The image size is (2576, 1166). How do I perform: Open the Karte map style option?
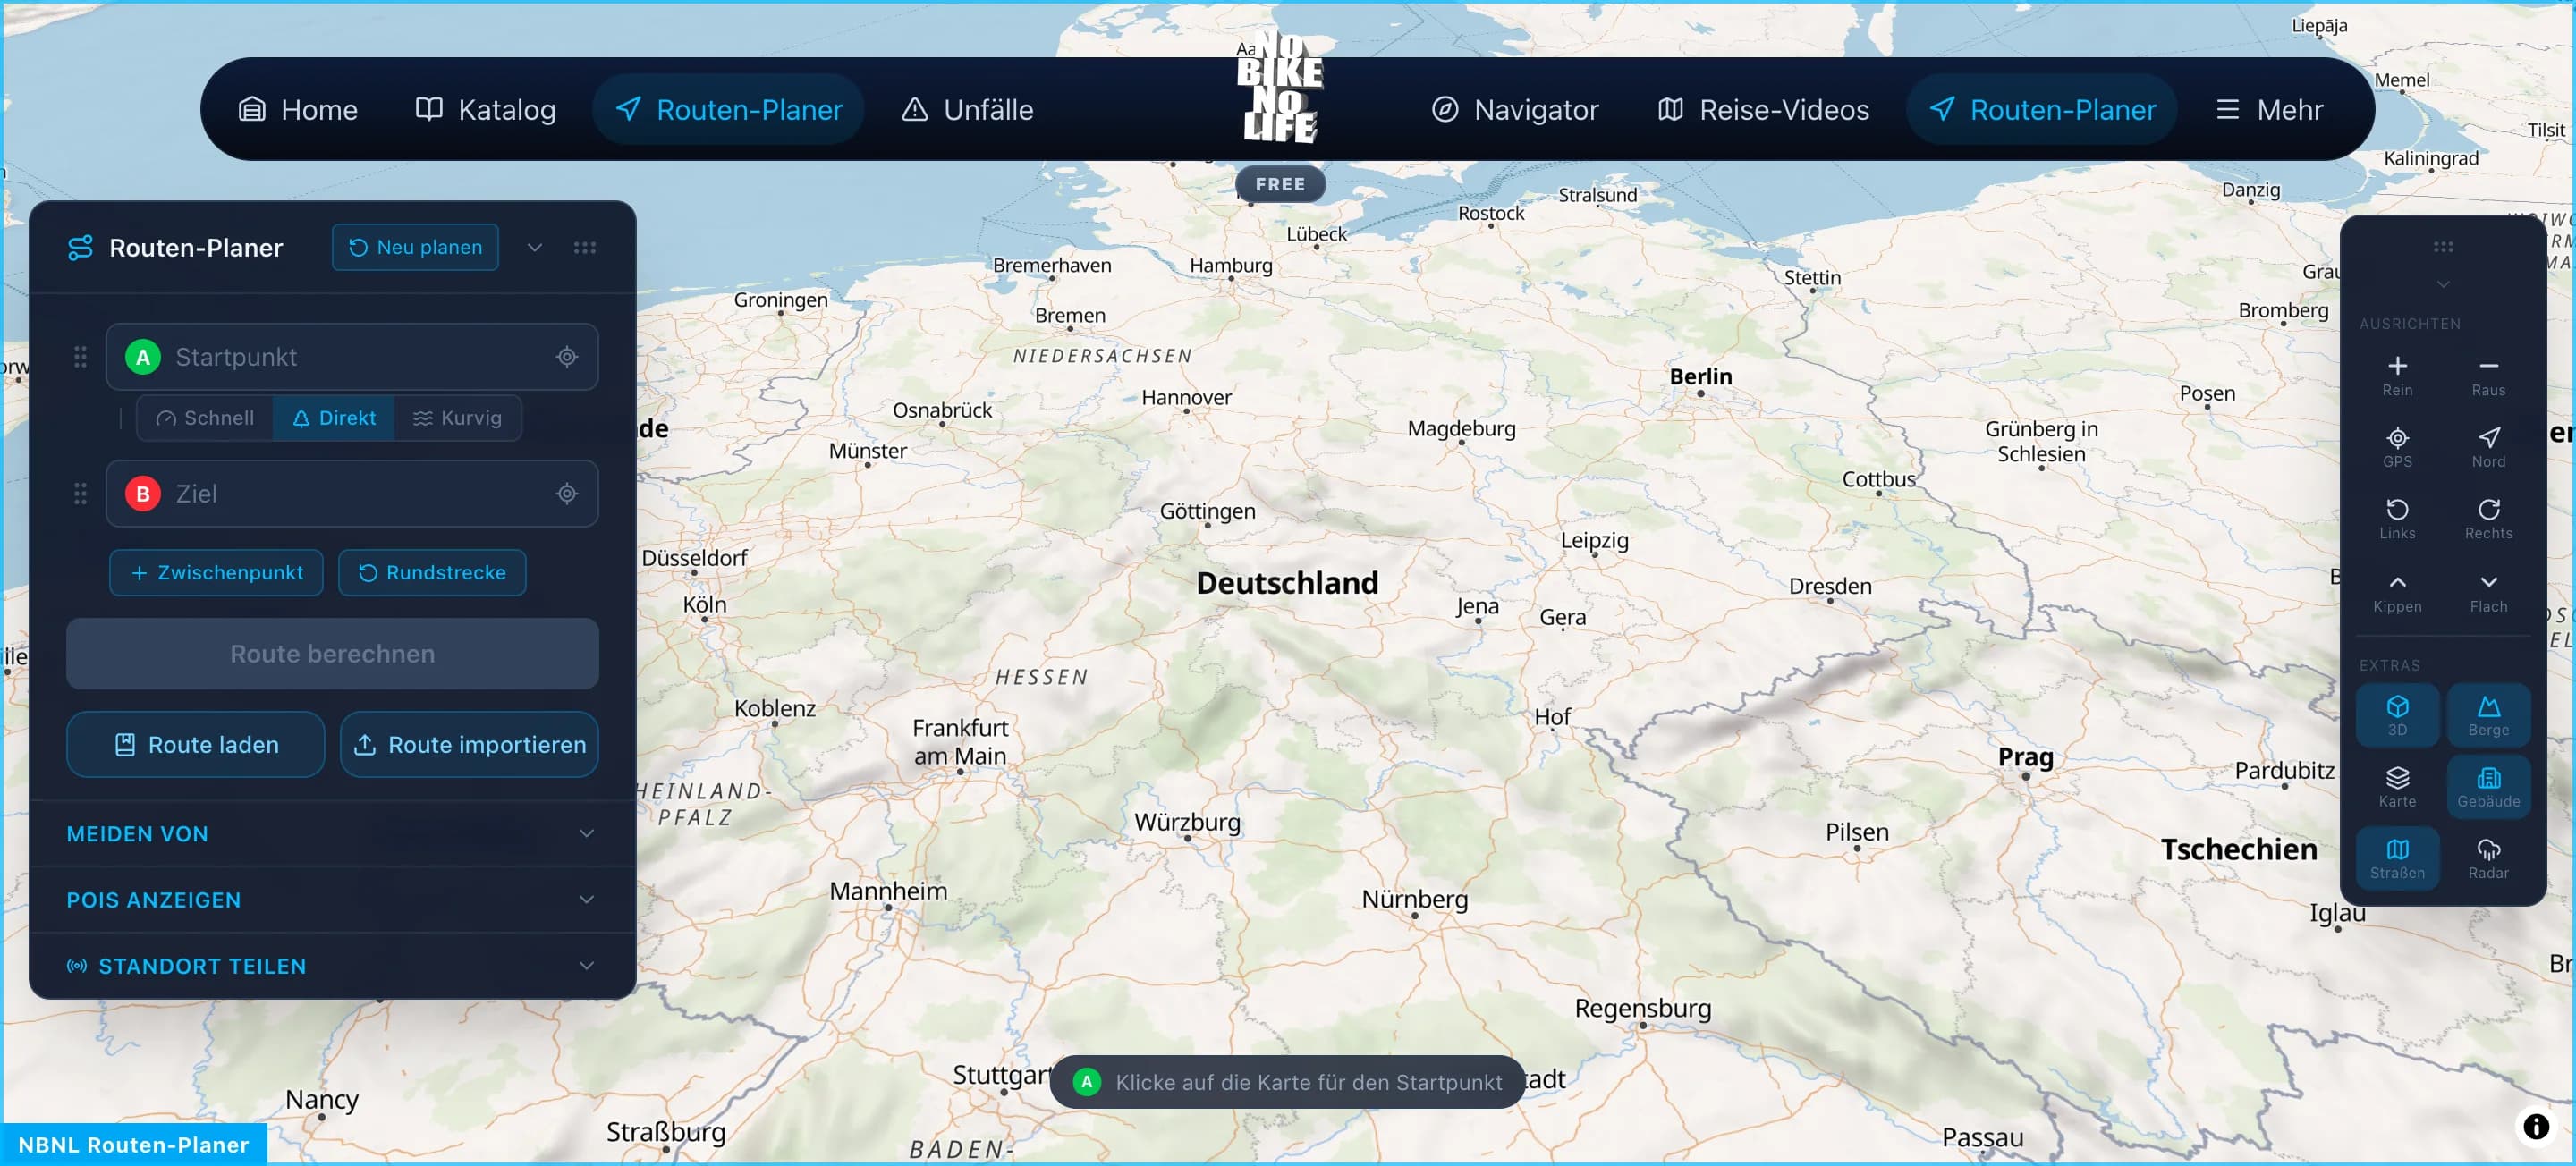2398,786
